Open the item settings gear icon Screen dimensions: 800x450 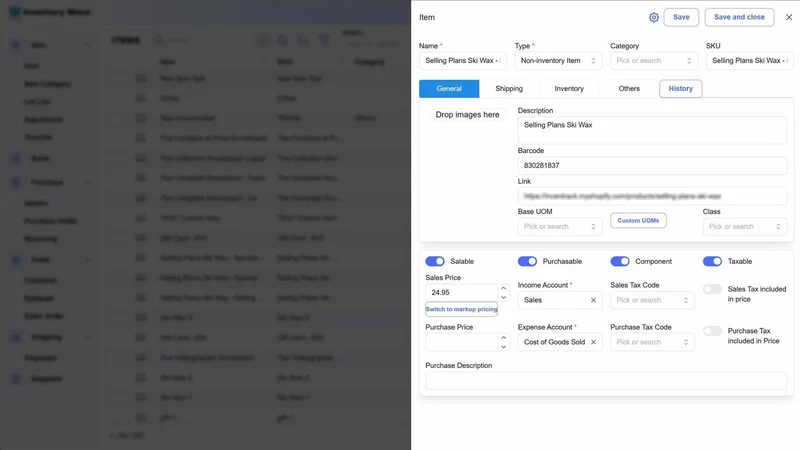(x=654, y=17)
